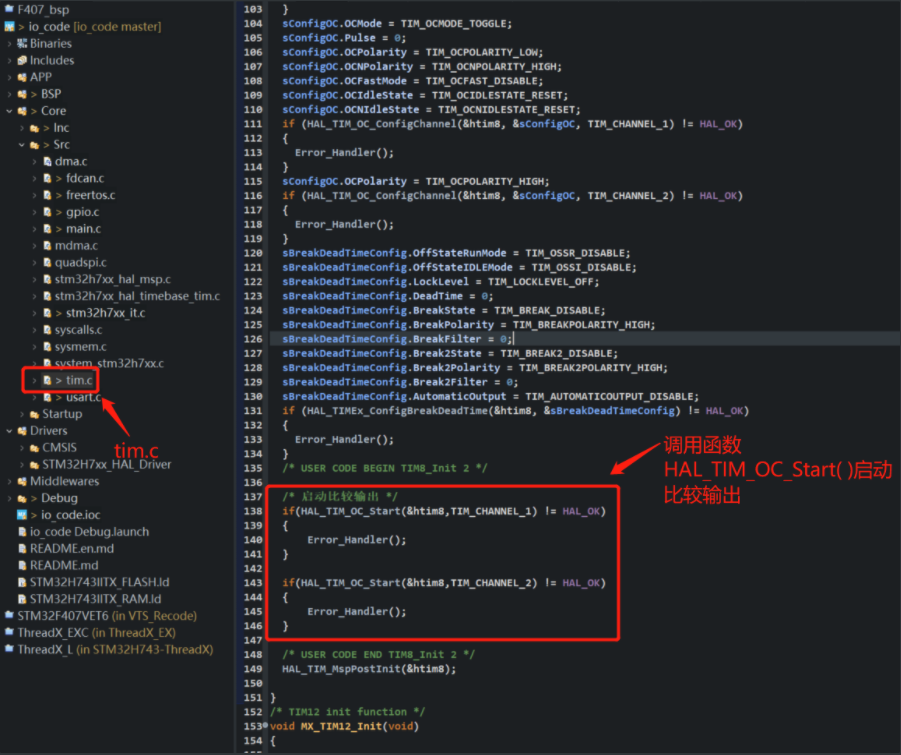Click the main.c file icon
901x755 pixels.
coord(47,229)
